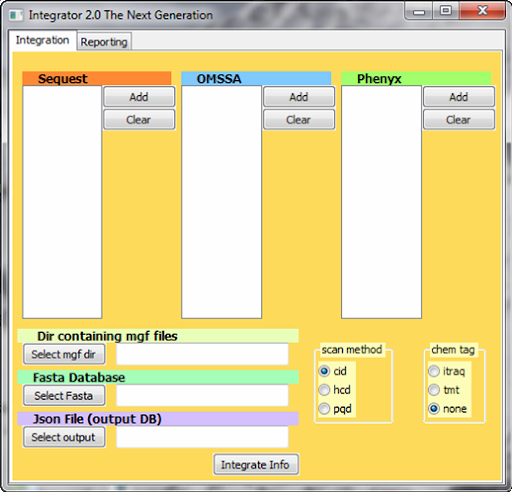The image size is (512, 492).
Task: Pick the pqd scan method option
Action: pyautogui.click(x=335, y=409)
